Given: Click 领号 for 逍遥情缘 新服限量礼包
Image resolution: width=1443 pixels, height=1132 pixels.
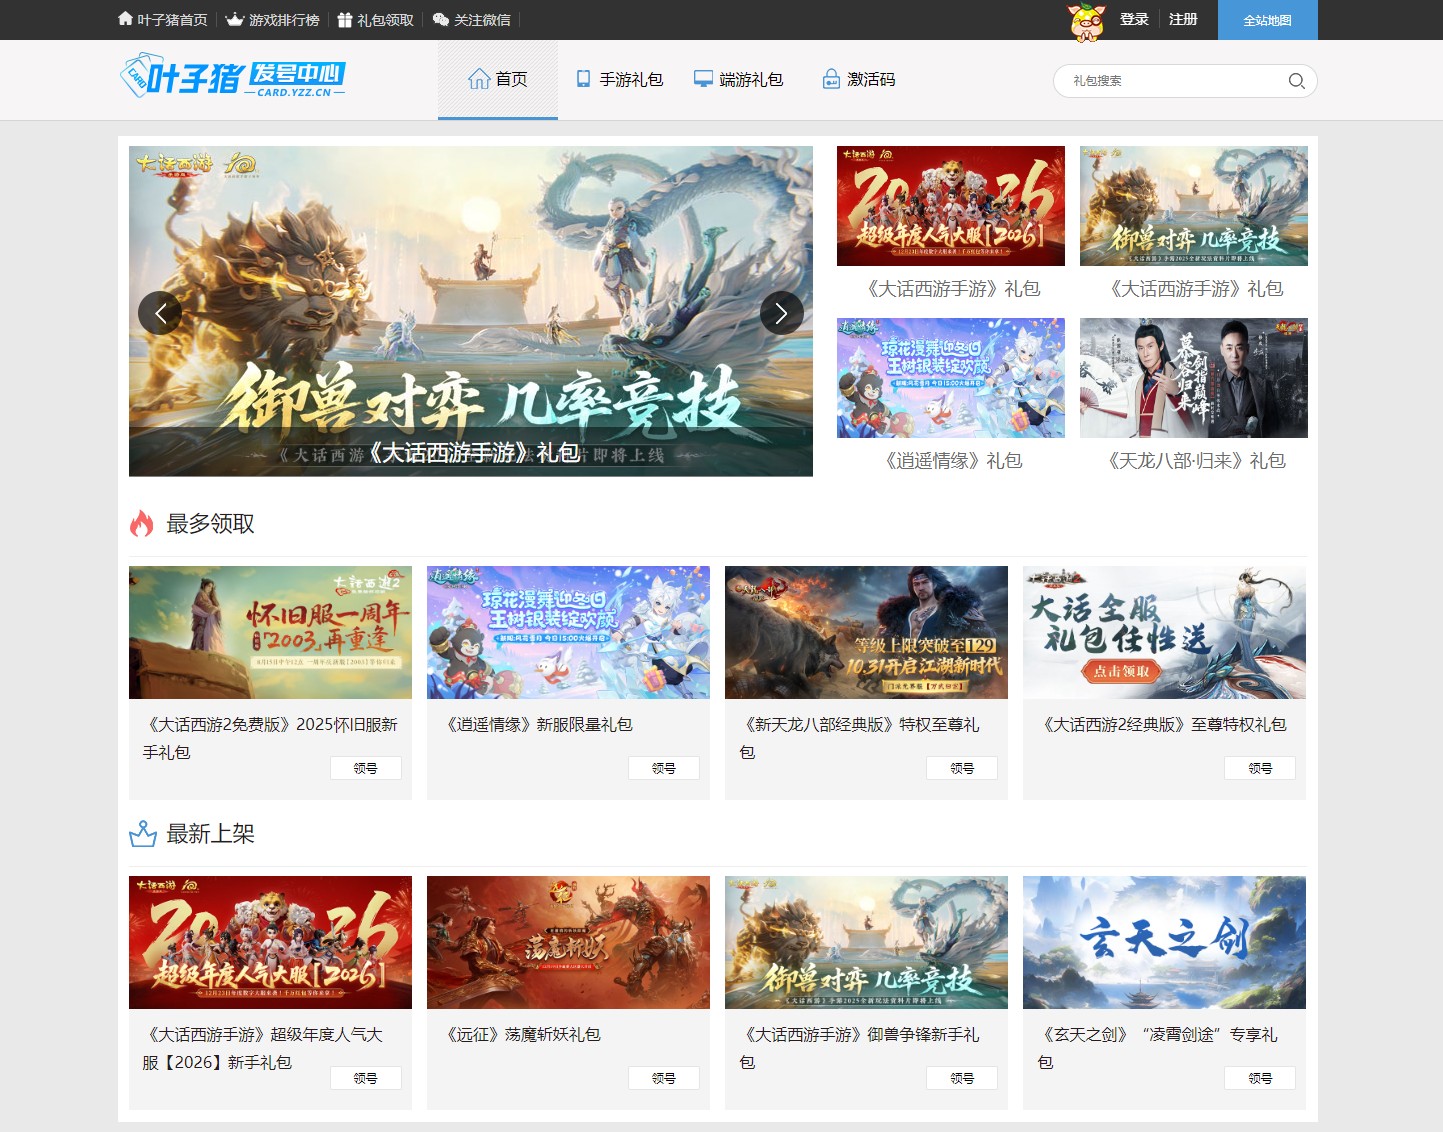Looking at the screenshot, I should [x=663, y=768].
